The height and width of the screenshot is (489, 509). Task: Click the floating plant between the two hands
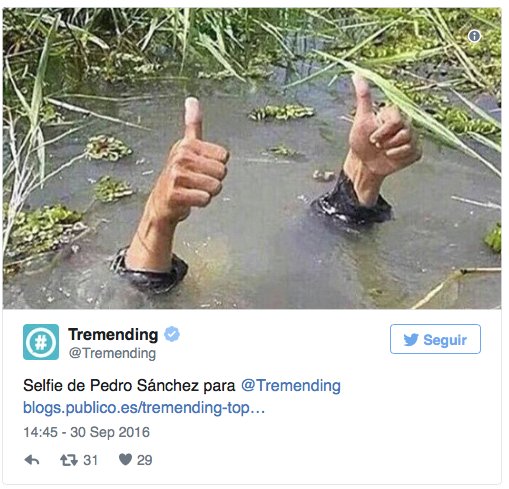282,112
